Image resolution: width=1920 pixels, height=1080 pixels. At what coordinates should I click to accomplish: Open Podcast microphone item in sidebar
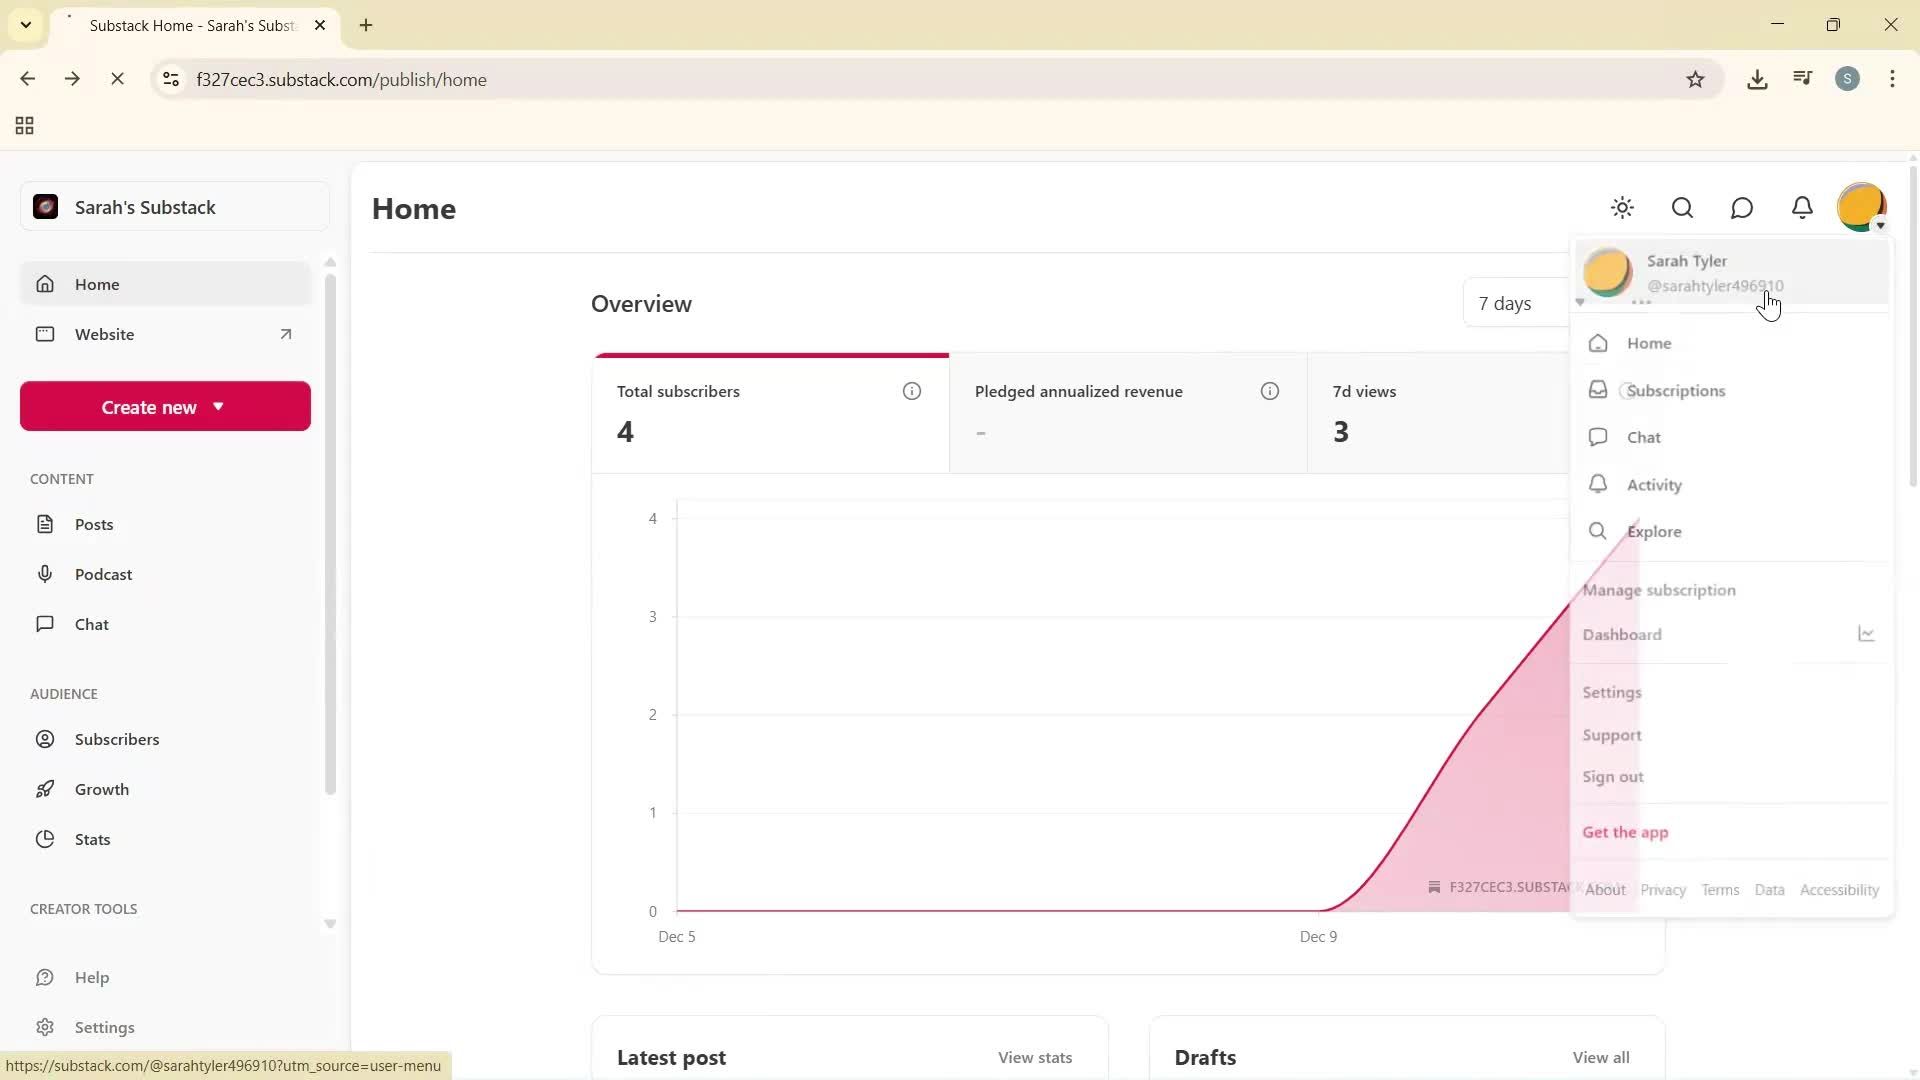103,574
